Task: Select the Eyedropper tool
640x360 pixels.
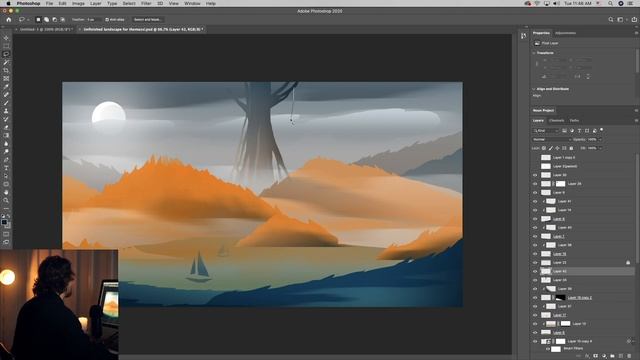Action: [x=6, y=87]
